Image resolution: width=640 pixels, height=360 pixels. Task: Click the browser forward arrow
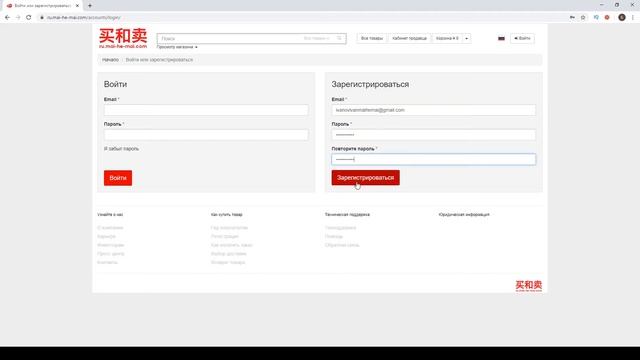coord(18,18)
